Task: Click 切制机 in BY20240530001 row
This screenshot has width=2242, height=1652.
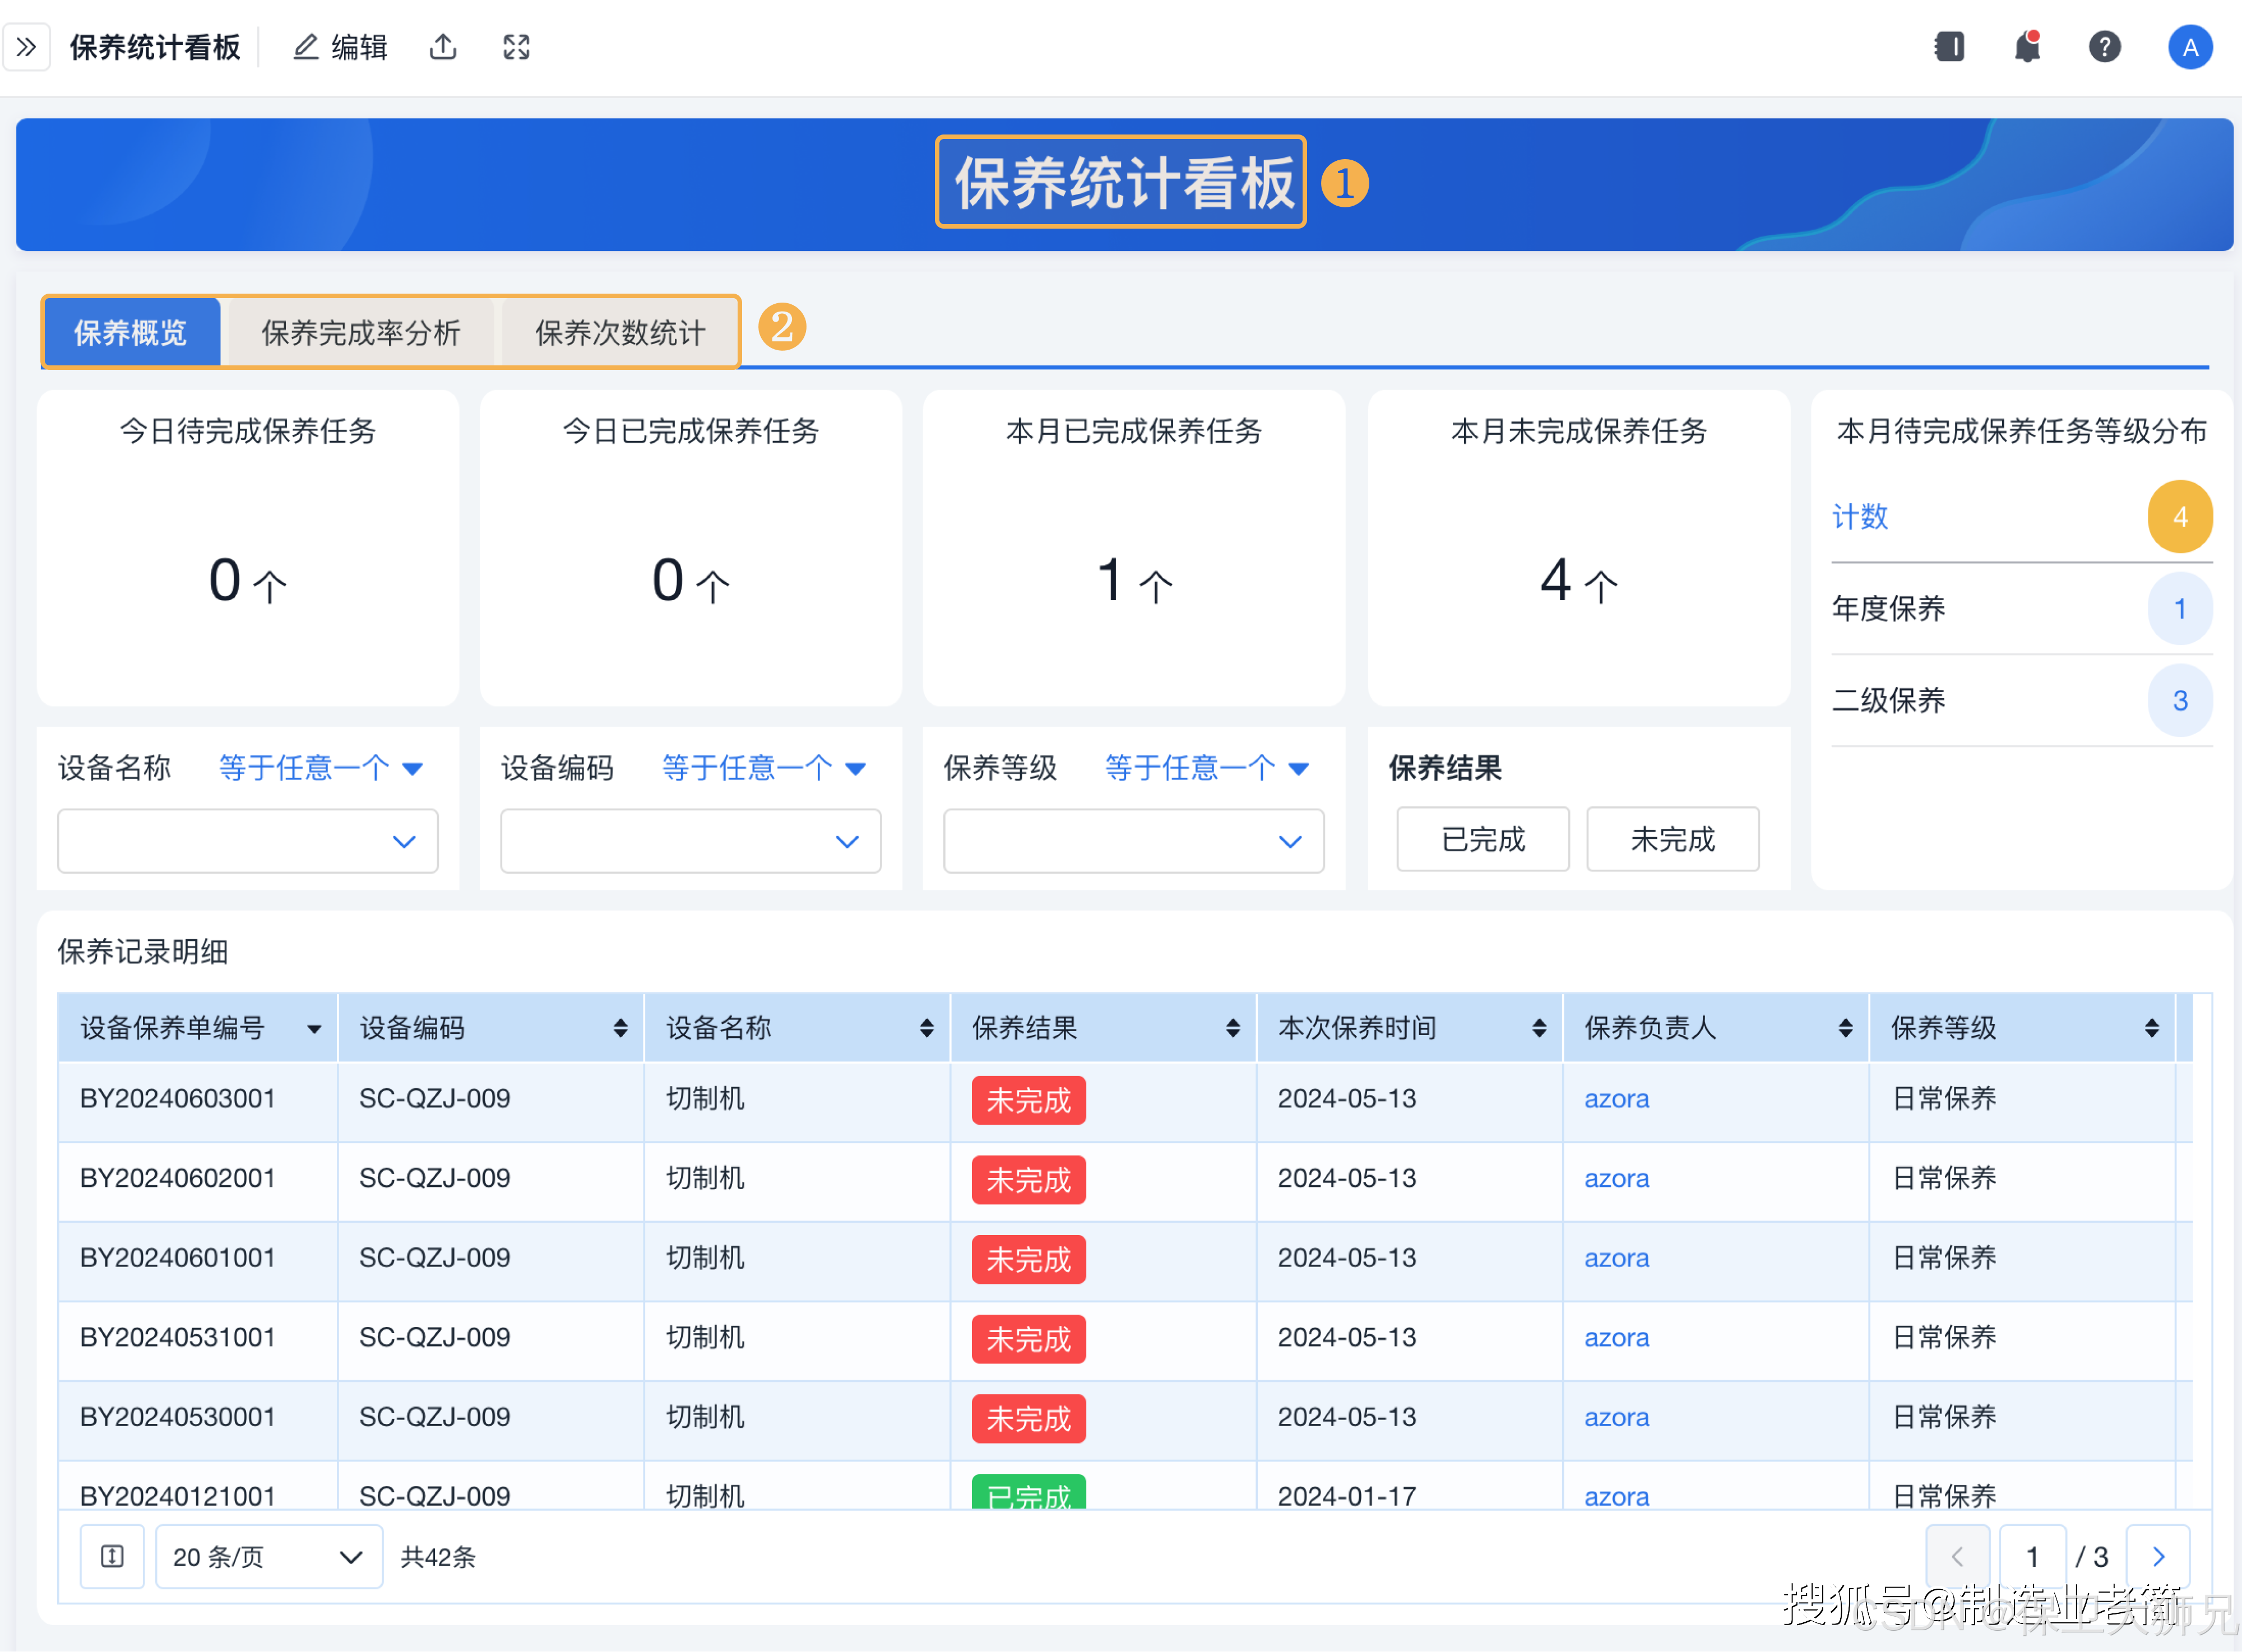Action: 705,1418
